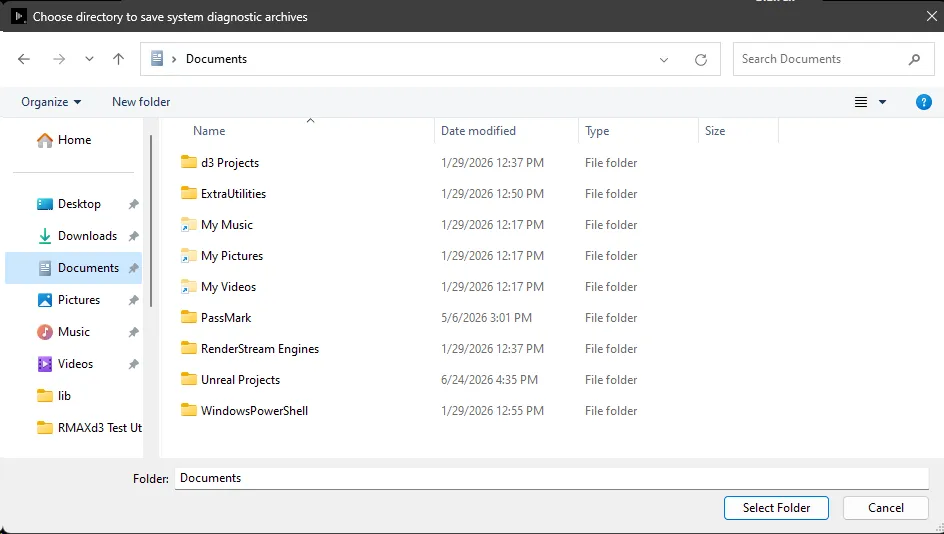Viewport: 944px width, 534px height.
Task: Confirm with Select Folder button
Action: (776, 508)
